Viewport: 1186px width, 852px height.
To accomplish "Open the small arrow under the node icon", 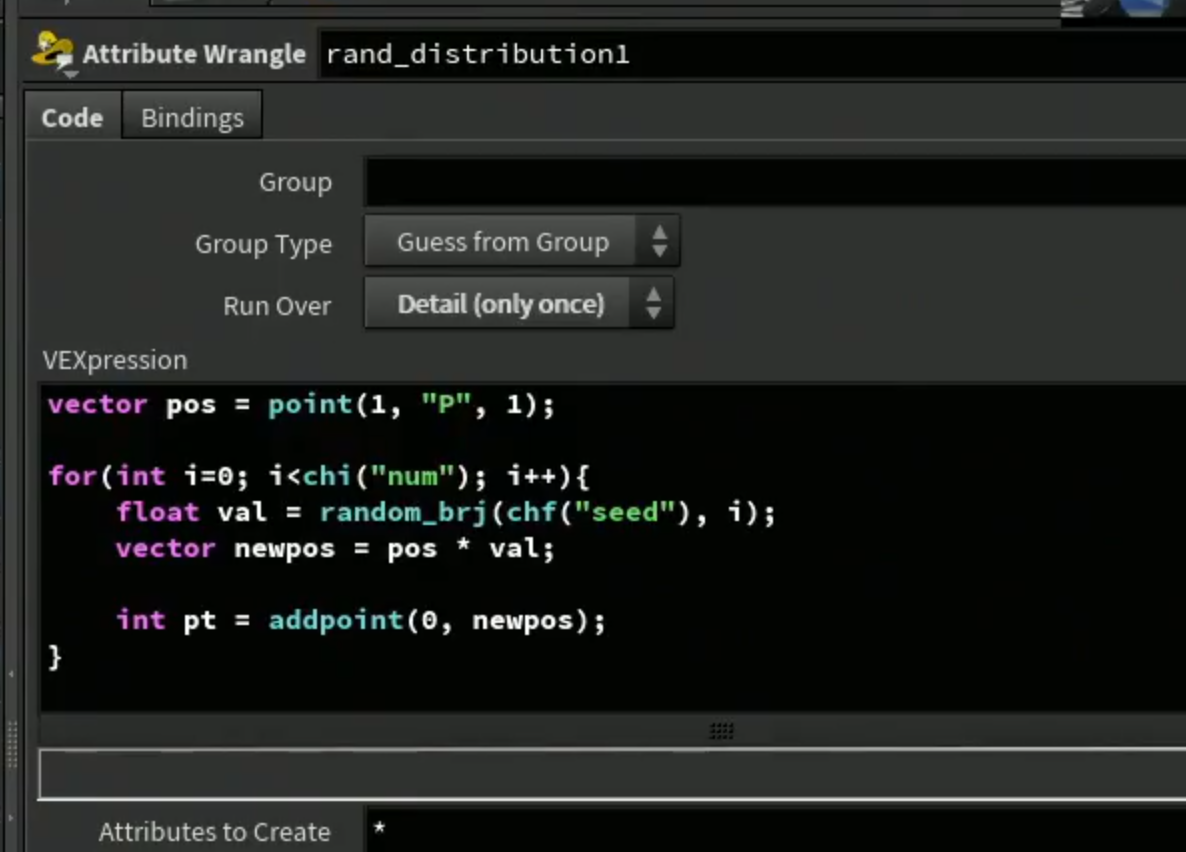I will point(70,74).
